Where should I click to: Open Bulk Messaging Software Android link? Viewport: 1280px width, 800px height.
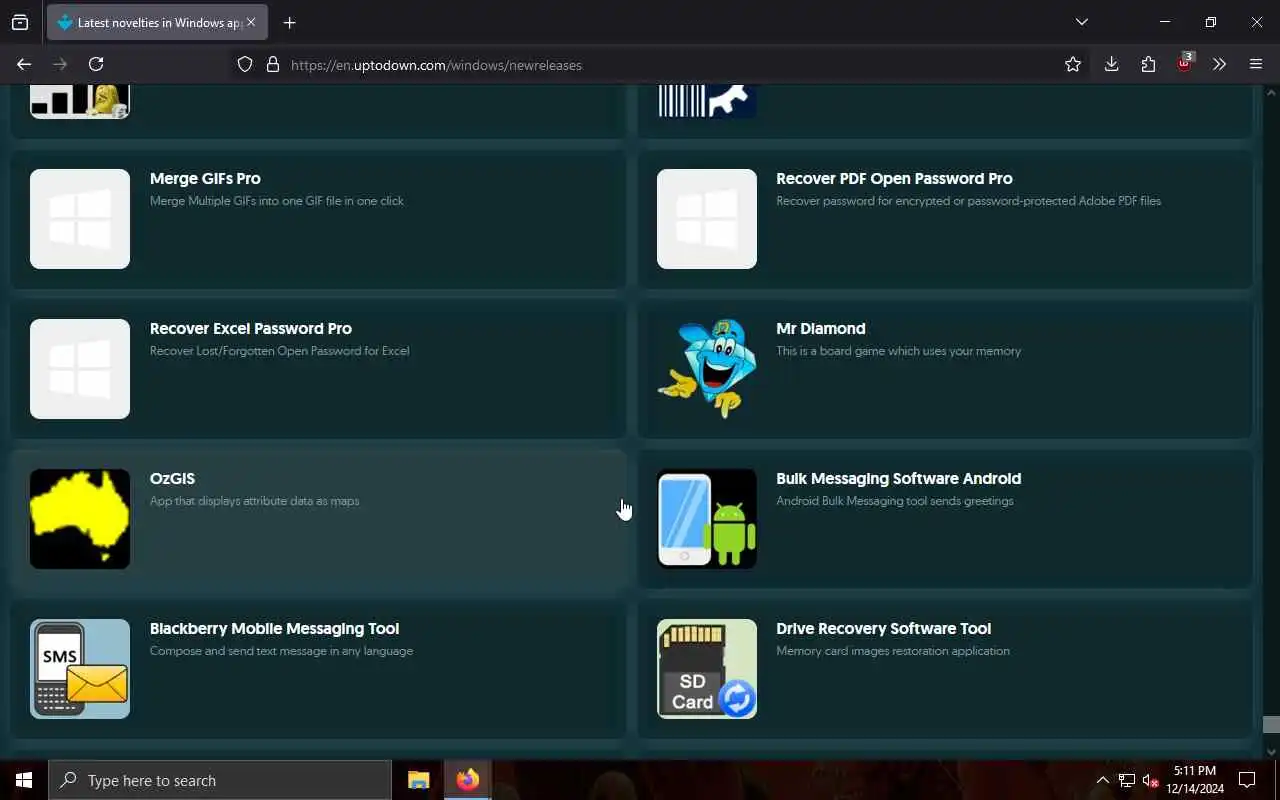898,478
